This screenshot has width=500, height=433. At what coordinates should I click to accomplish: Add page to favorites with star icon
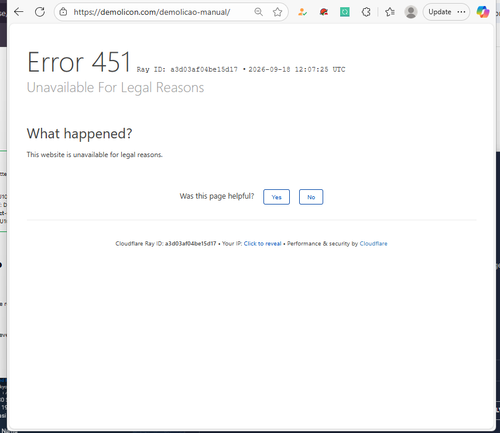pyautogui.click(x=277, y=12)
